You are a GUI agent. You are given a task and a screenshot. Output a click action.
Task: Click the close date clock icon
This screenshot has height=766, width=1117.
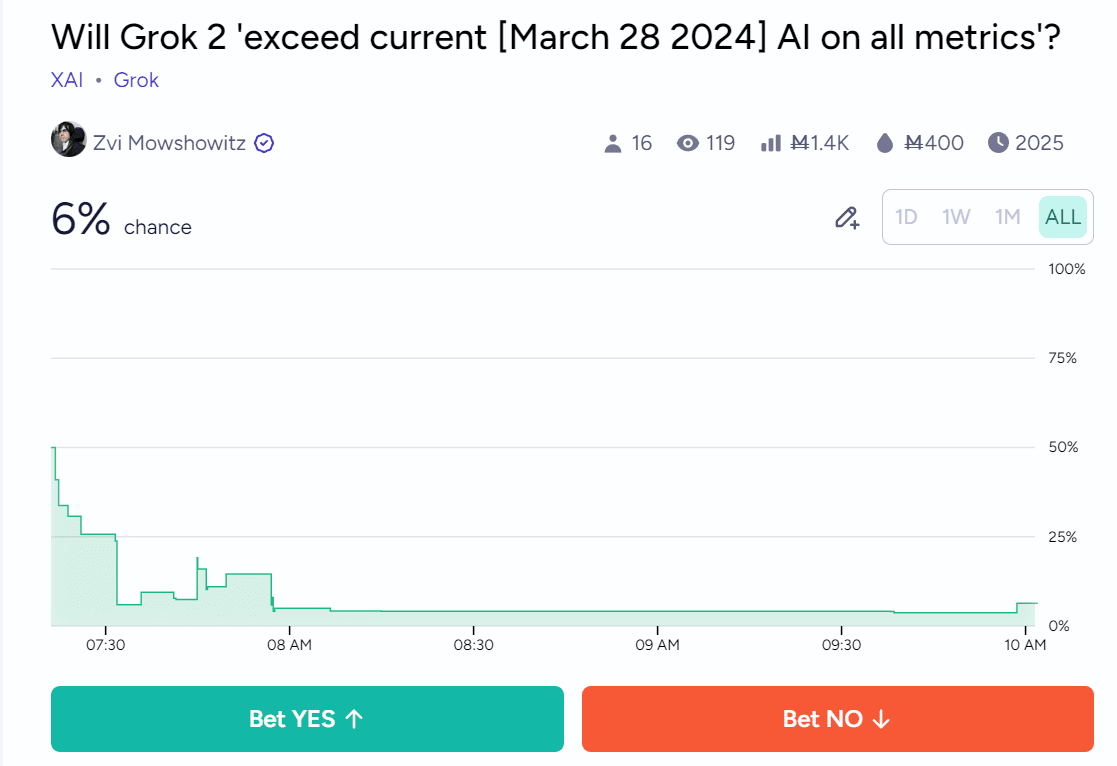(x=998, y=143)
